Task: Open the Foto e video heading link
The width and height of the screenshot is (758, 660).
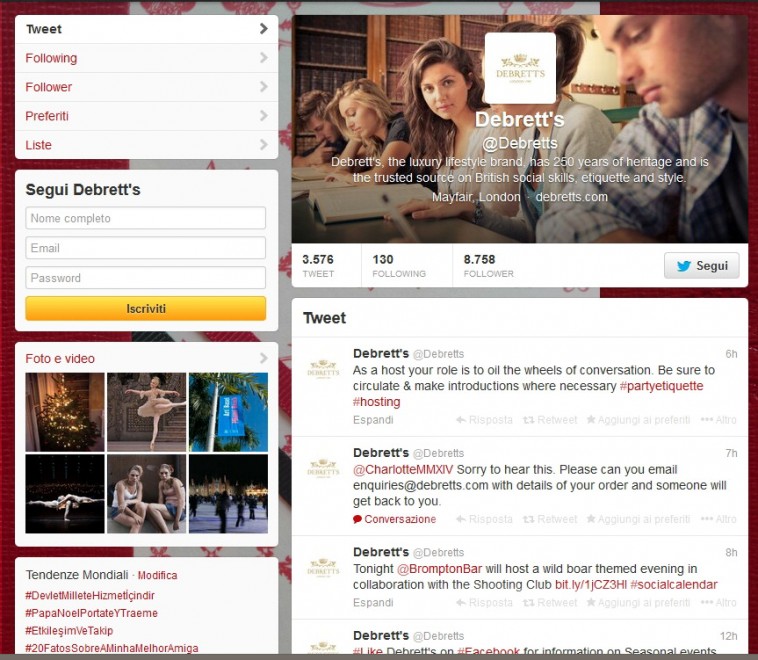Action: 60,359
